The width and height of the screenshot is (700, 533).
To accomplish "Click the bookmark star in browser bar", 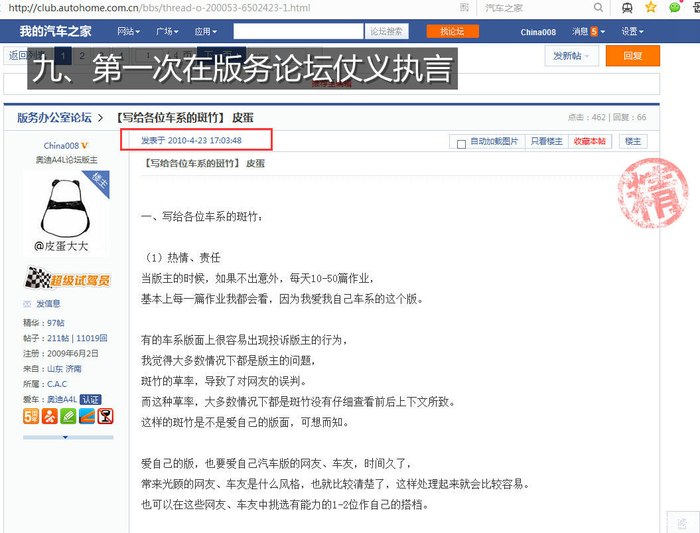I will [x=650, y=8].
